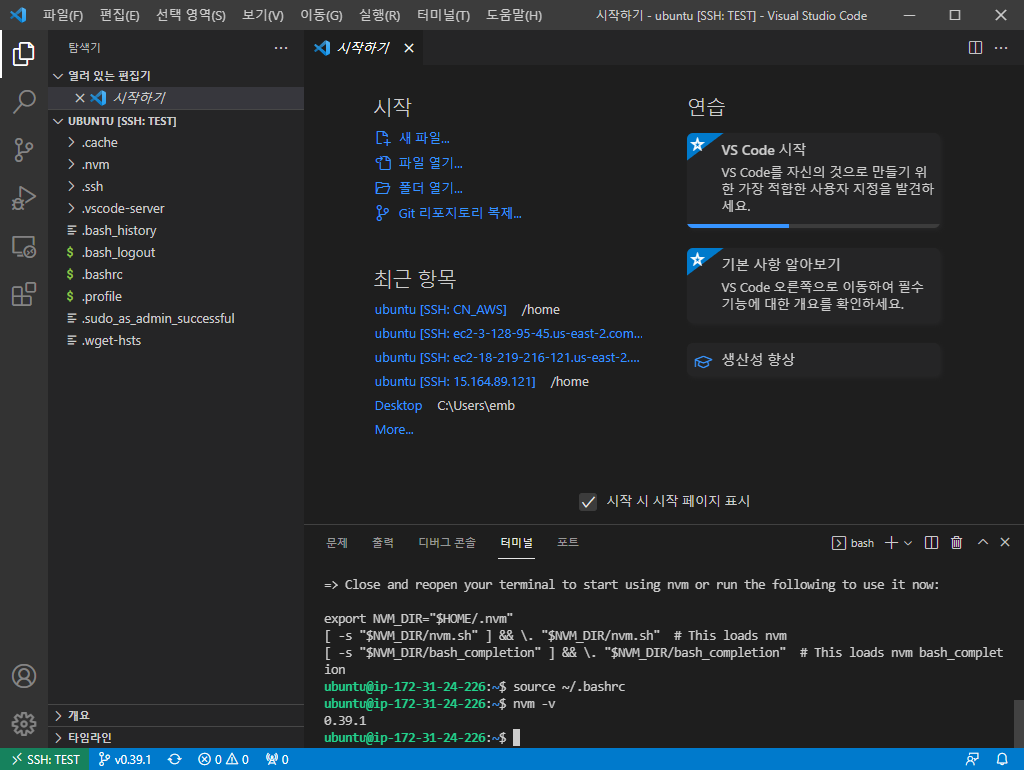The height and width of the screenshot is (770, 1024).
Task: Open recent ubuntu [SSH: CN_AWS]
Action: coord(440,310)
